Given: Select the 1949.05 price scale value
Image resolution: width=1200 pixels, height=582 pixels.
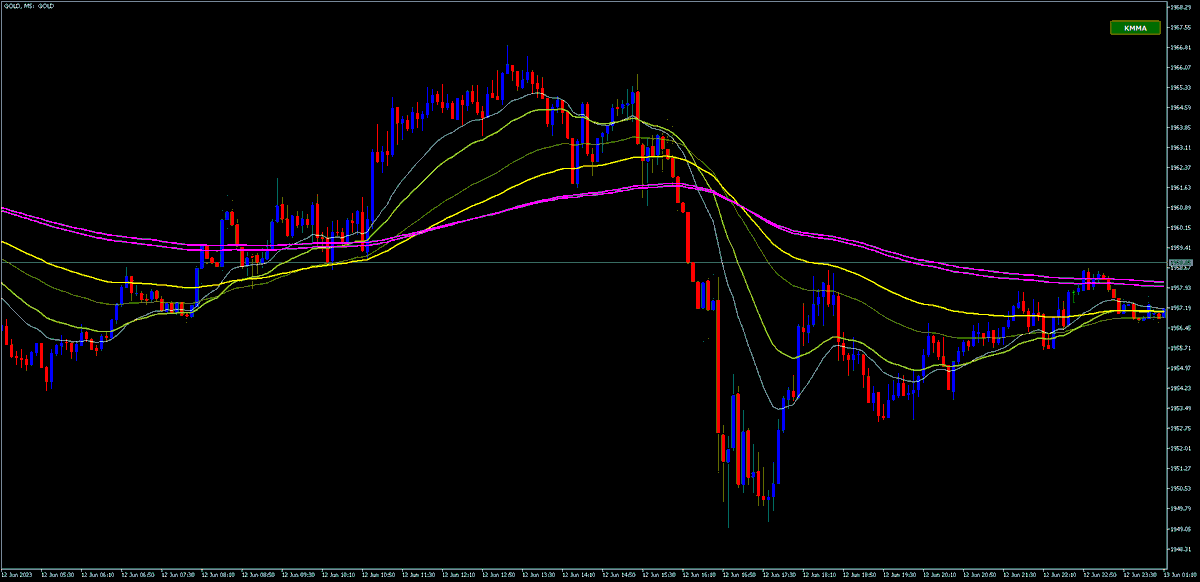Looking at the screenshot, I should (1180, 528).
